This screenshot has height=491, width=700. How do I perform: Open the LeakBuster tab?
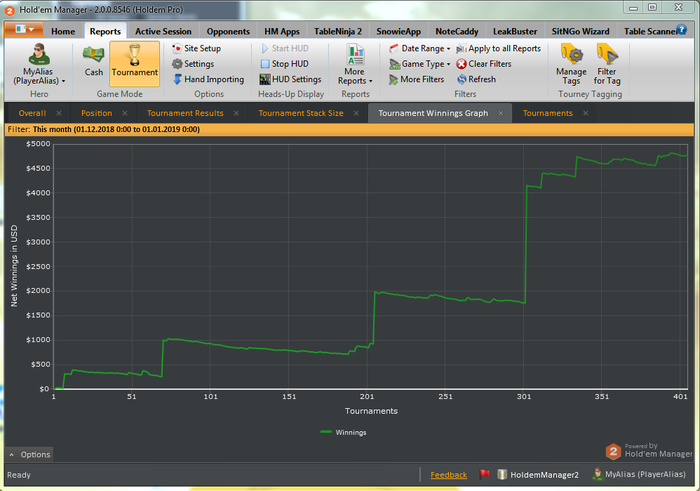[515, 31]
